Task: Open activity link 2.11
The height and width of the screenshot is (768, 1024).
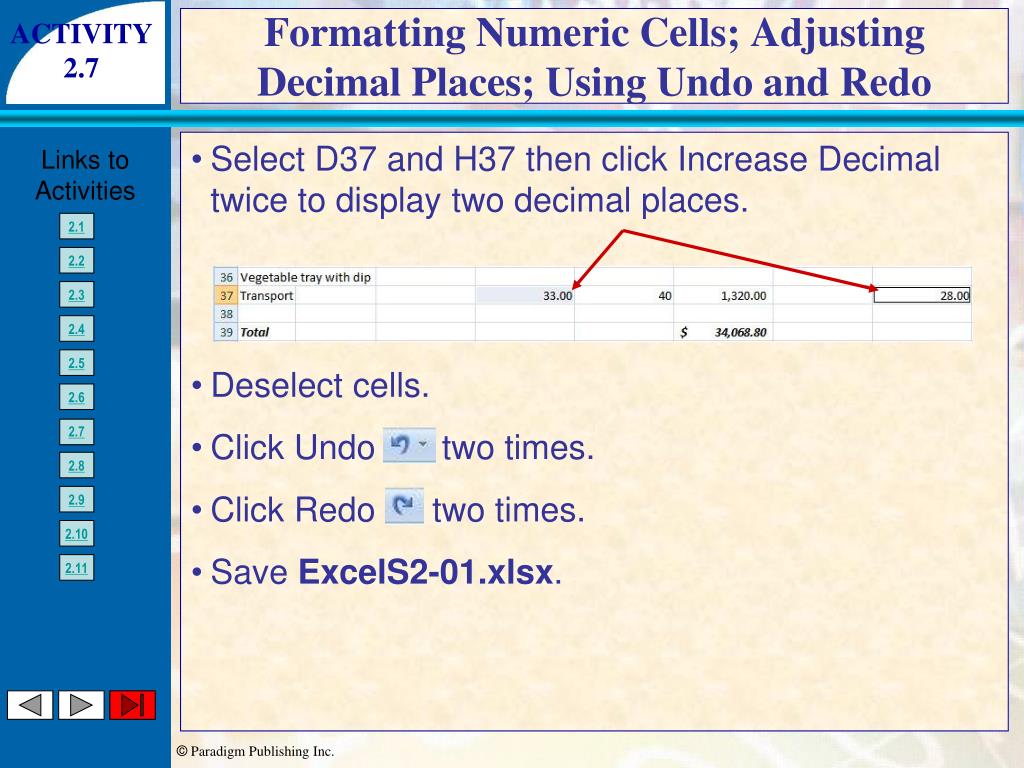Action: point(76,568)
